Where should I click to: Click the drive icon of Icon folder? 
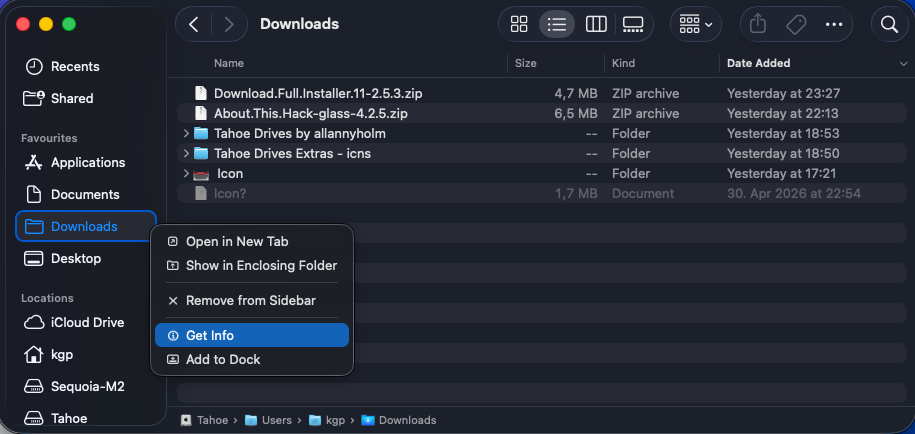coord(201,174)
